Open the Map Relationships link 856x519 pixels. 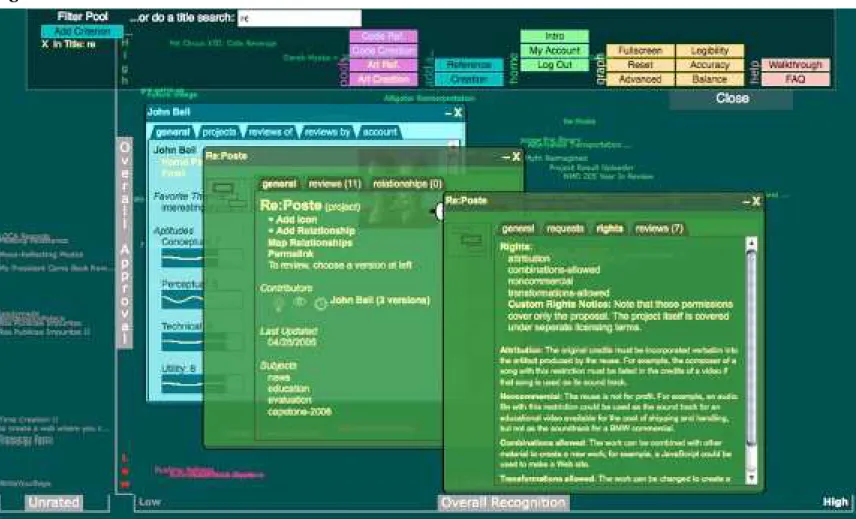[310, 243]
